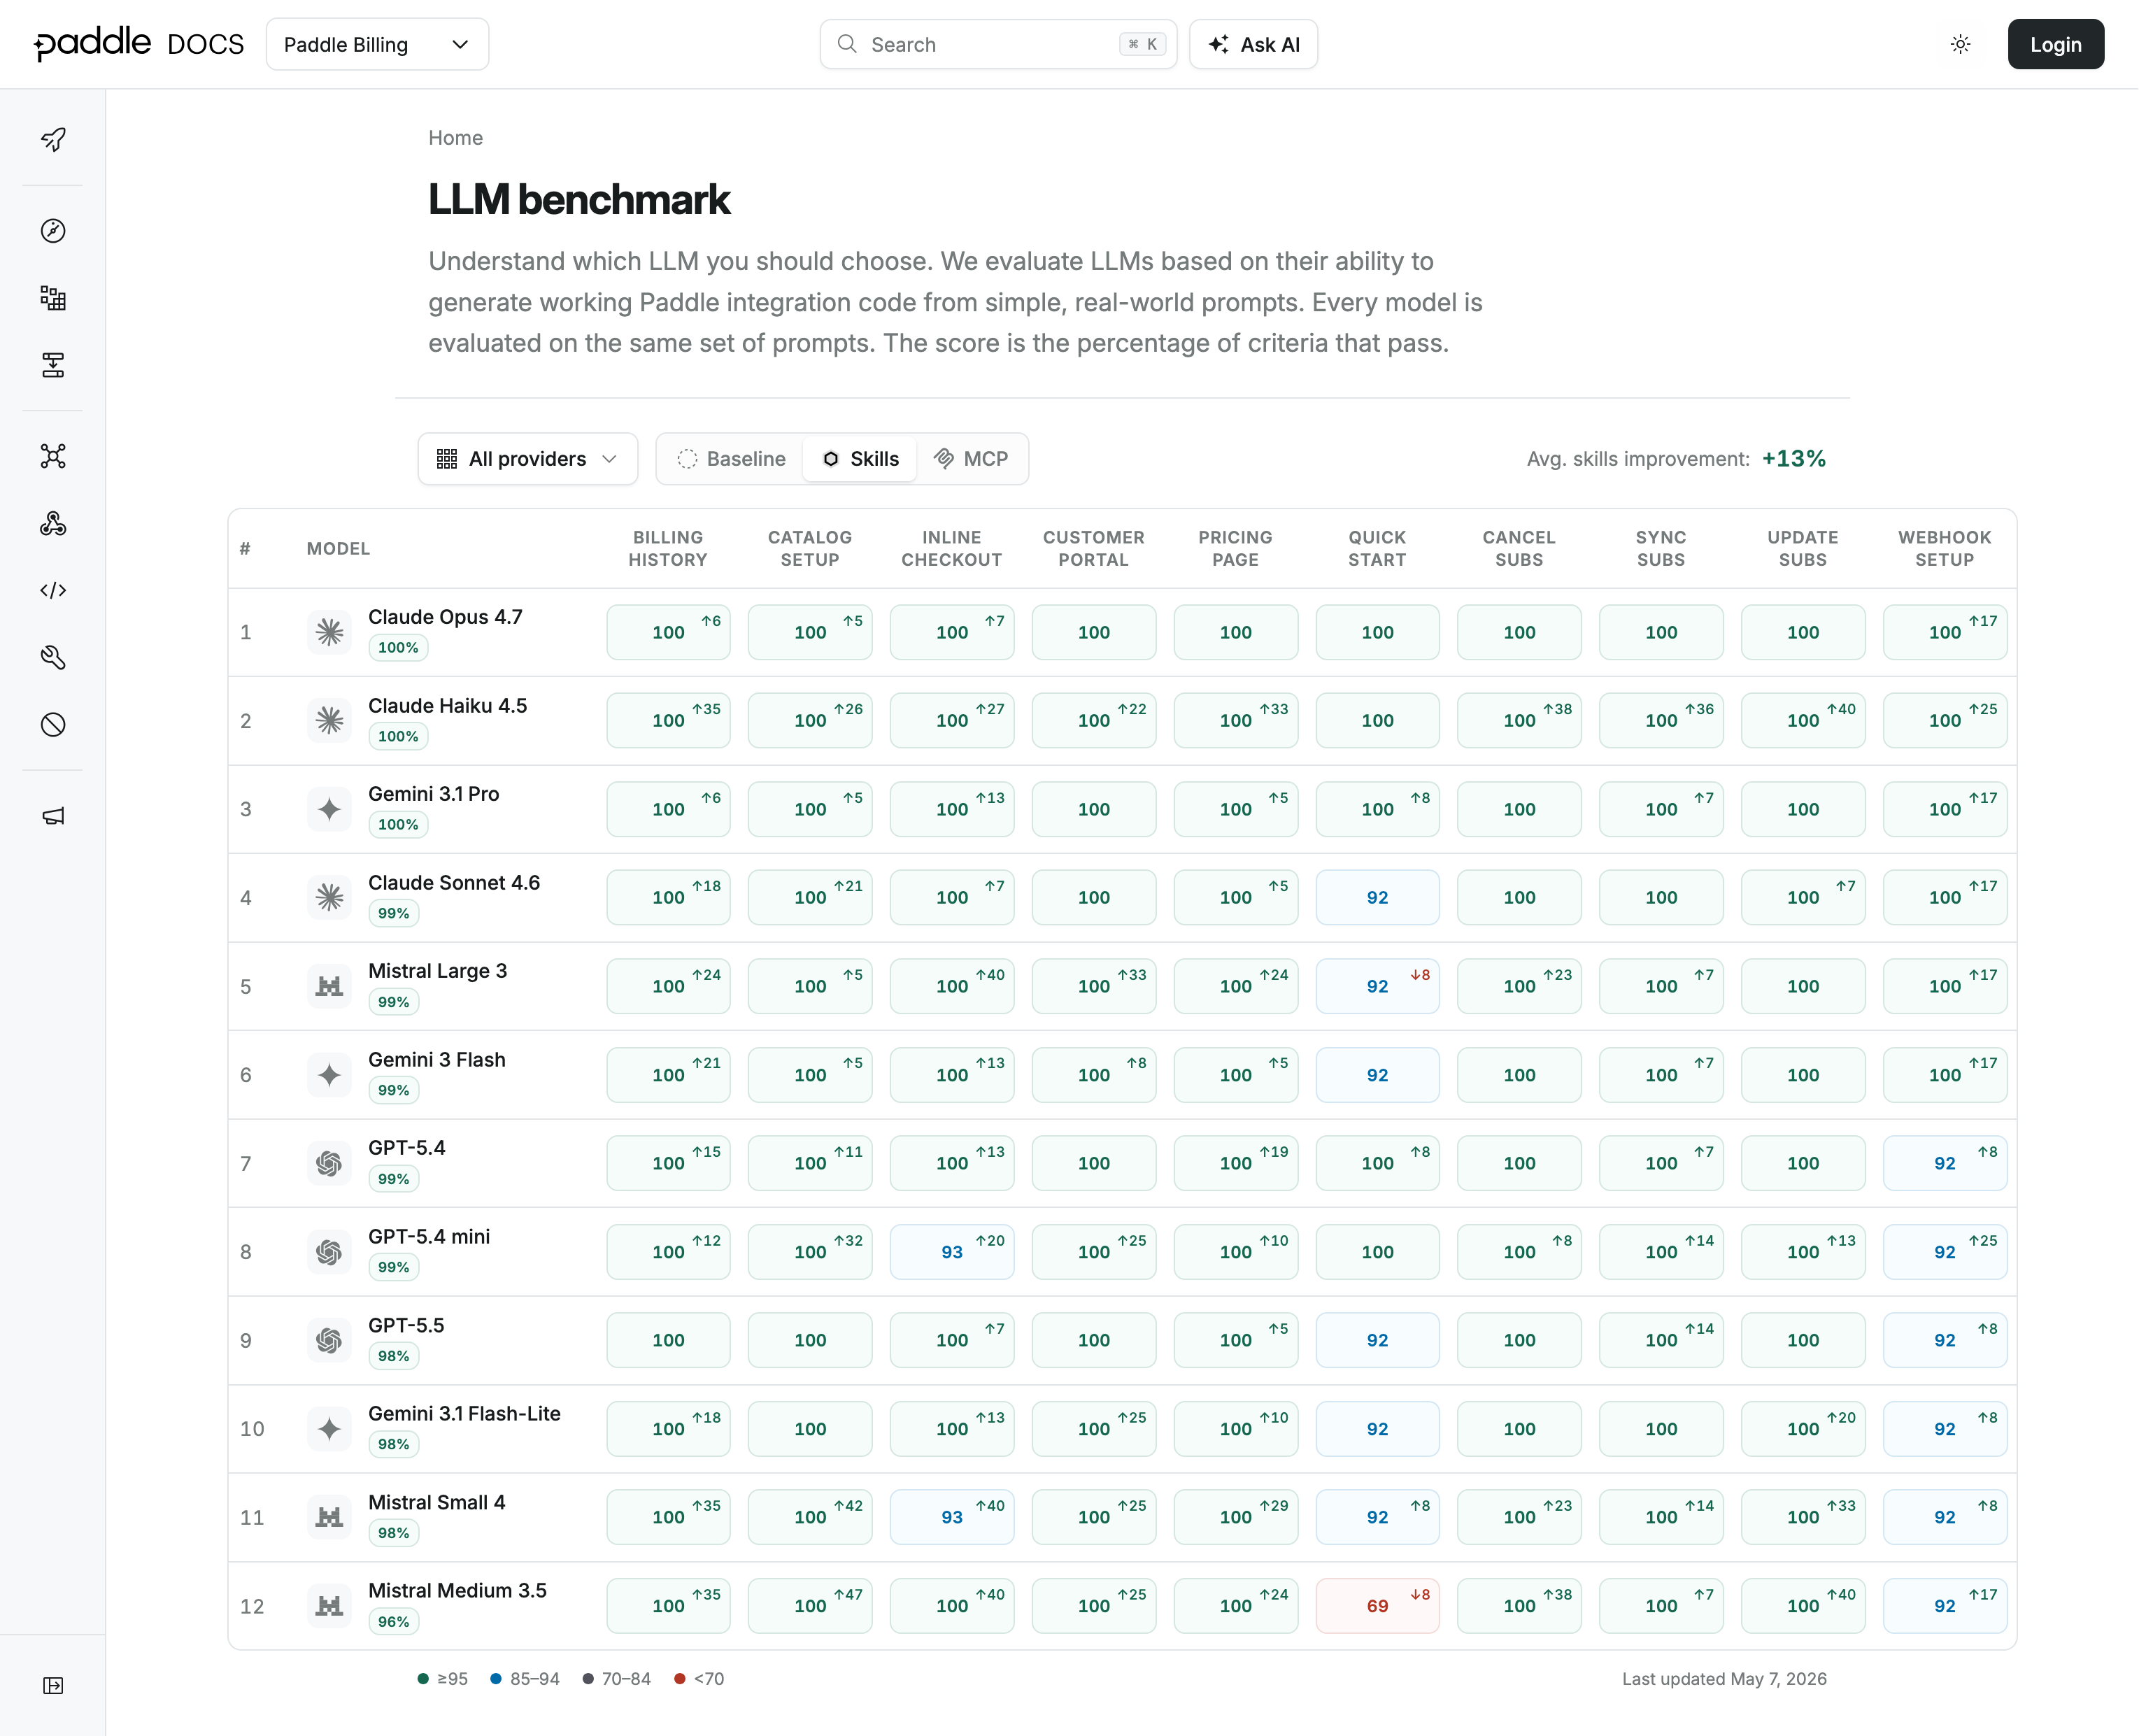Click GPT-5.4 mini Inline Checkout score 93
Screen dimensions: 2139x1736
tap(951, 1252)
